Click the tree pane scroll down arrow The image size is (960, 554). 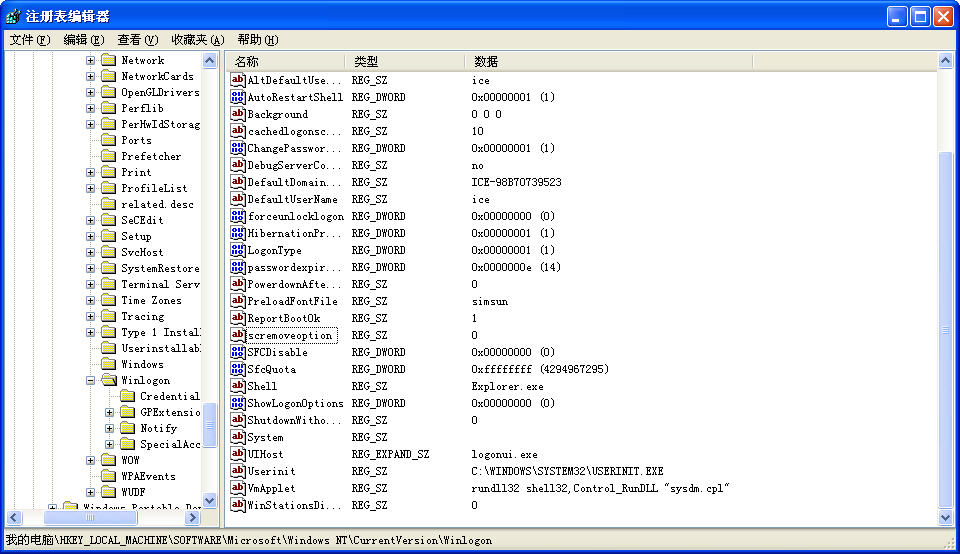(x=209, y=501)
